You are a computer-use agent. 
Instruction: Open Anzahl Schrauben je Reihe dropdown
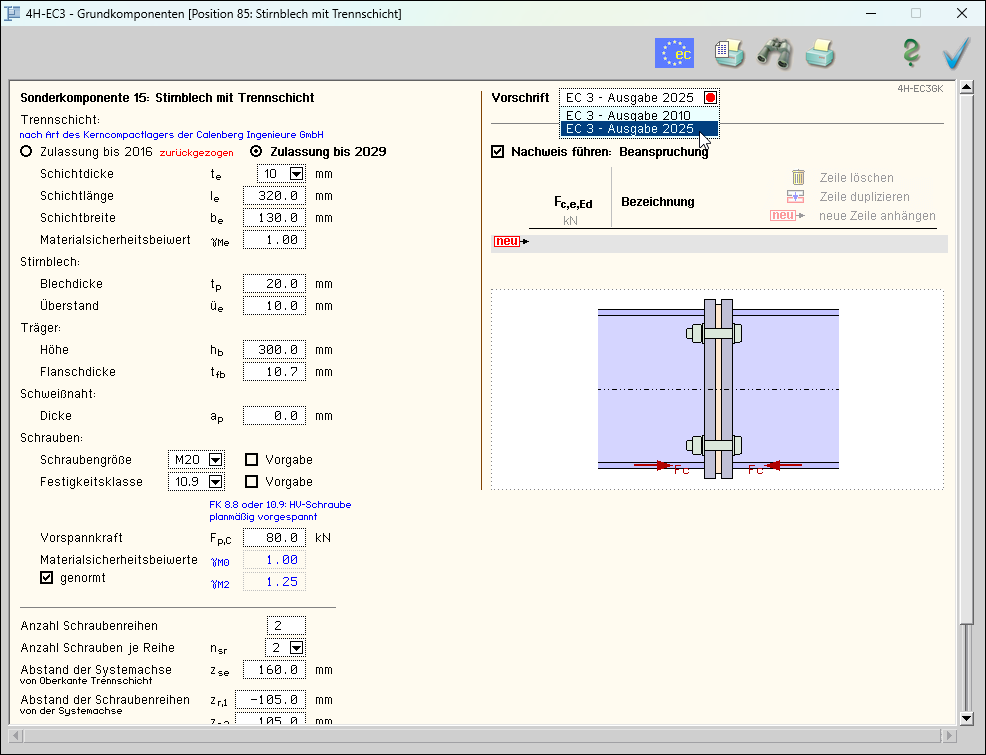point(295,648)
